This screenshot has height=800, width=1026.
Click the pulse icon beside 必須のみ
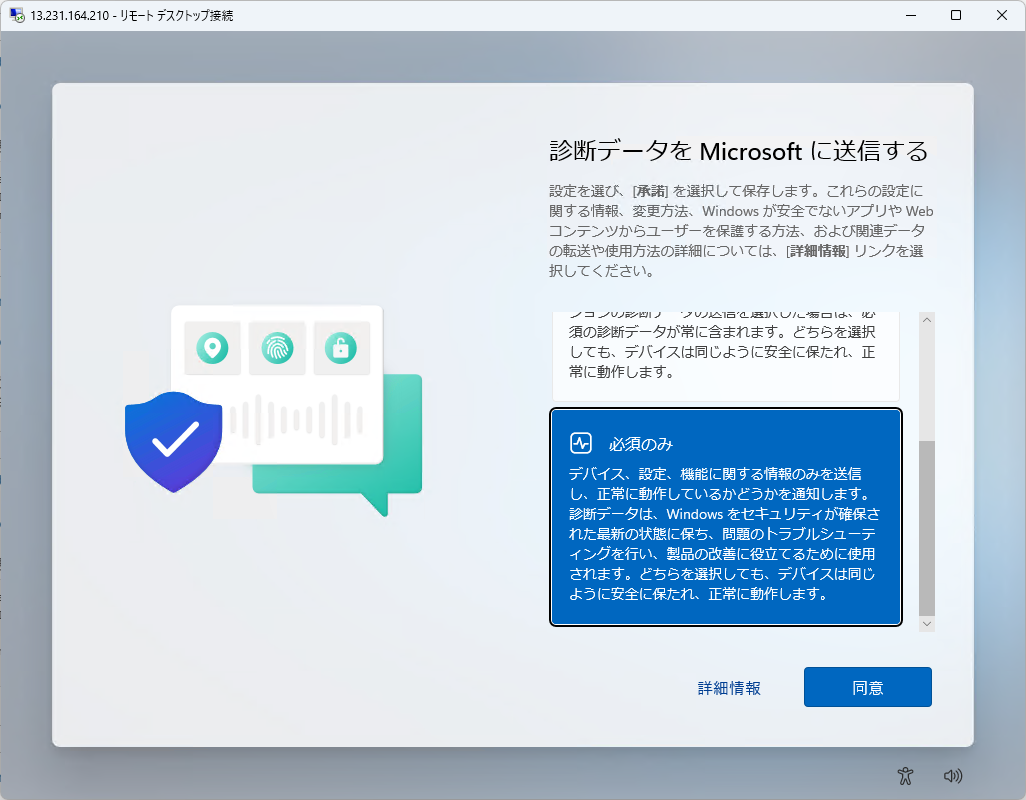pyautogui.click(x=581, y=443)
